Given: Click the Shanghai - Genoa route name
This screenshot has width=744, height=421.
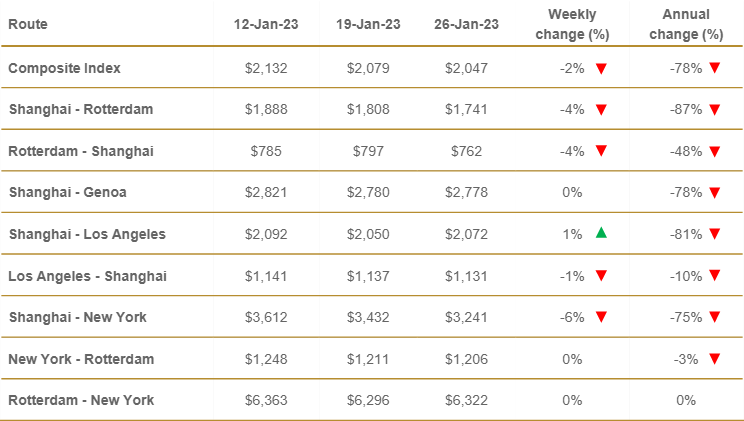Looking at the screenshot, I should [x=67, y=193].
